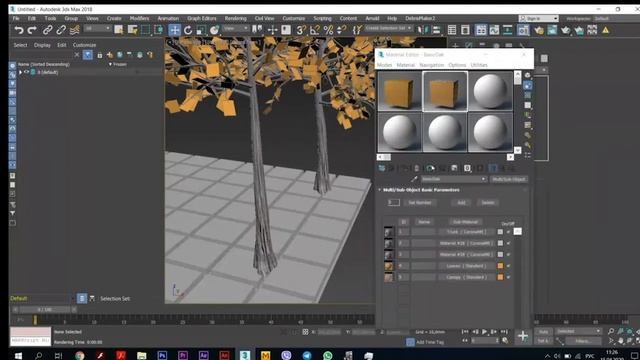Open the material name dropdown in Material Editor

click(453, 179)
